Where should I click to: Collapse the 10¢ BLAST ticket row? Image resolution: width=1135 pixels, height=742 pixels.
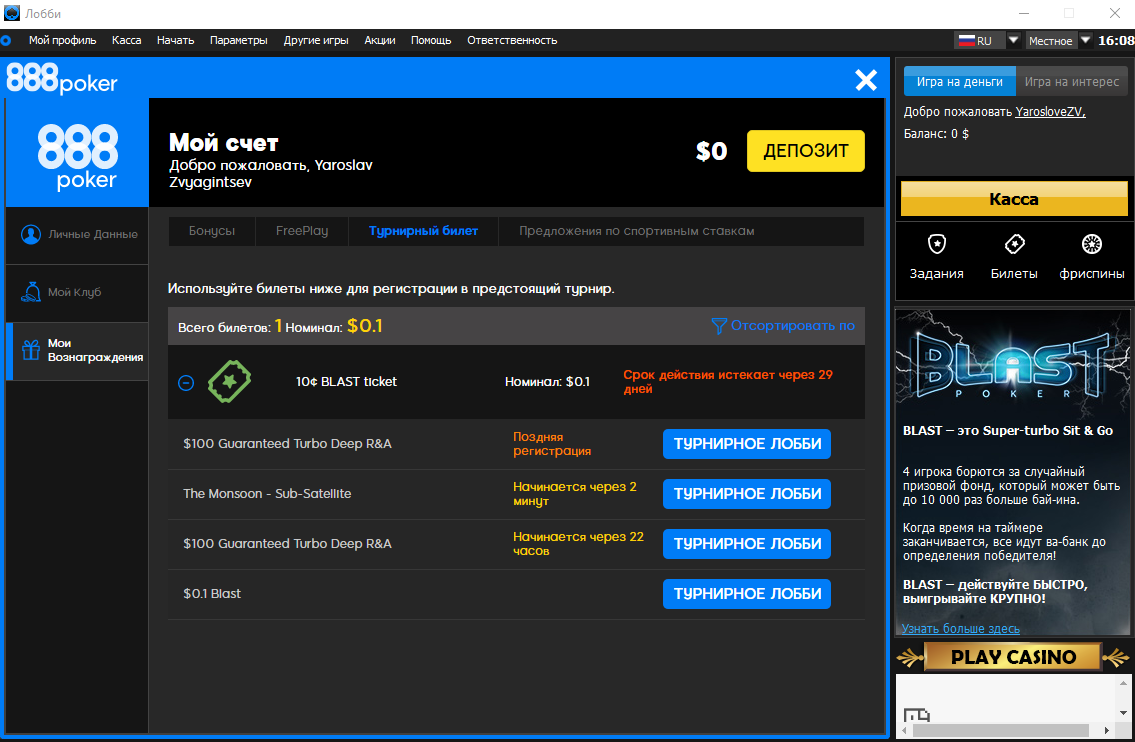(x=186, y=382)
